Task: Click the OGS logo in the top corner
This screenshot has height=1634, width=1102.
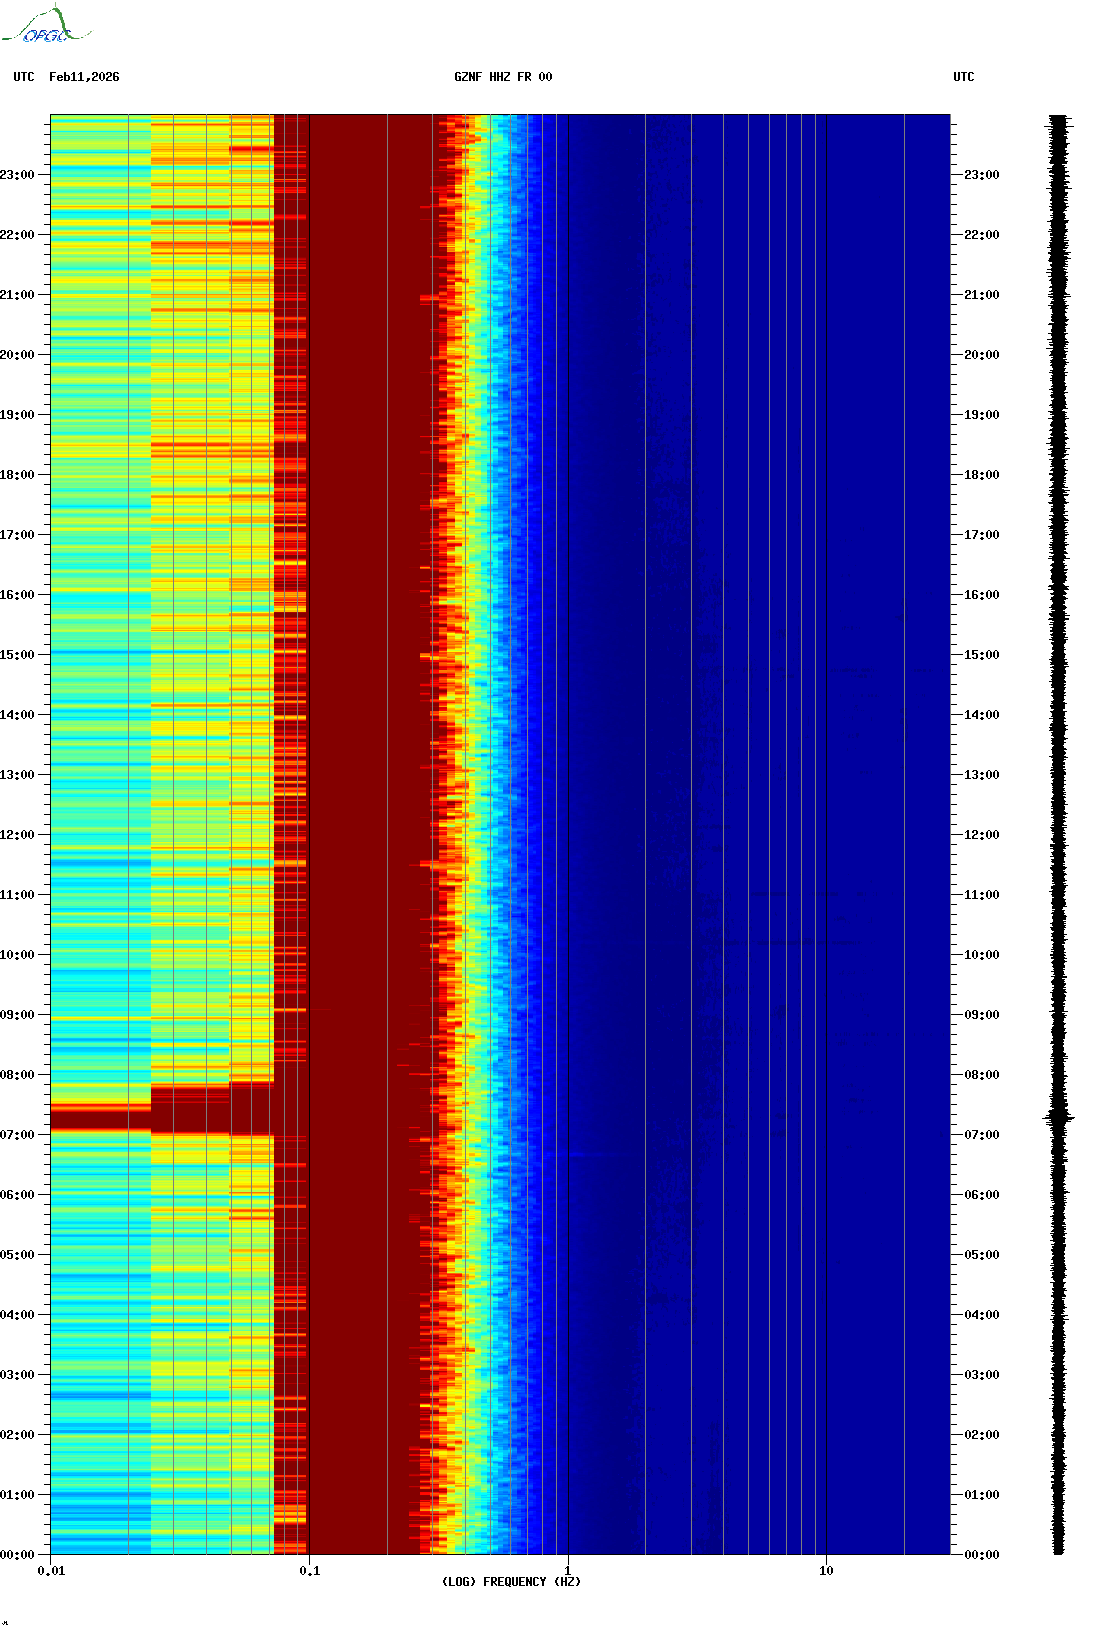Action: 46,25
